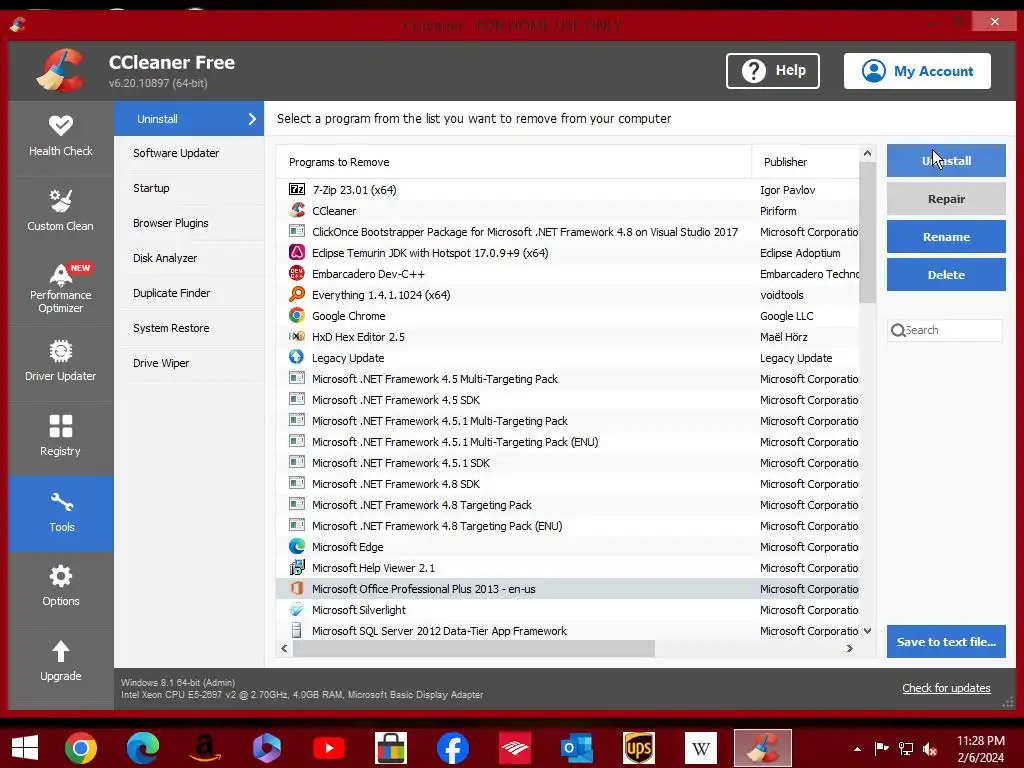Image resolution: width=1024 pixels, height=768 pixels.
Task: Select ClickOnce Bootstrapper Package row
Action: click(x=568, y=232)
